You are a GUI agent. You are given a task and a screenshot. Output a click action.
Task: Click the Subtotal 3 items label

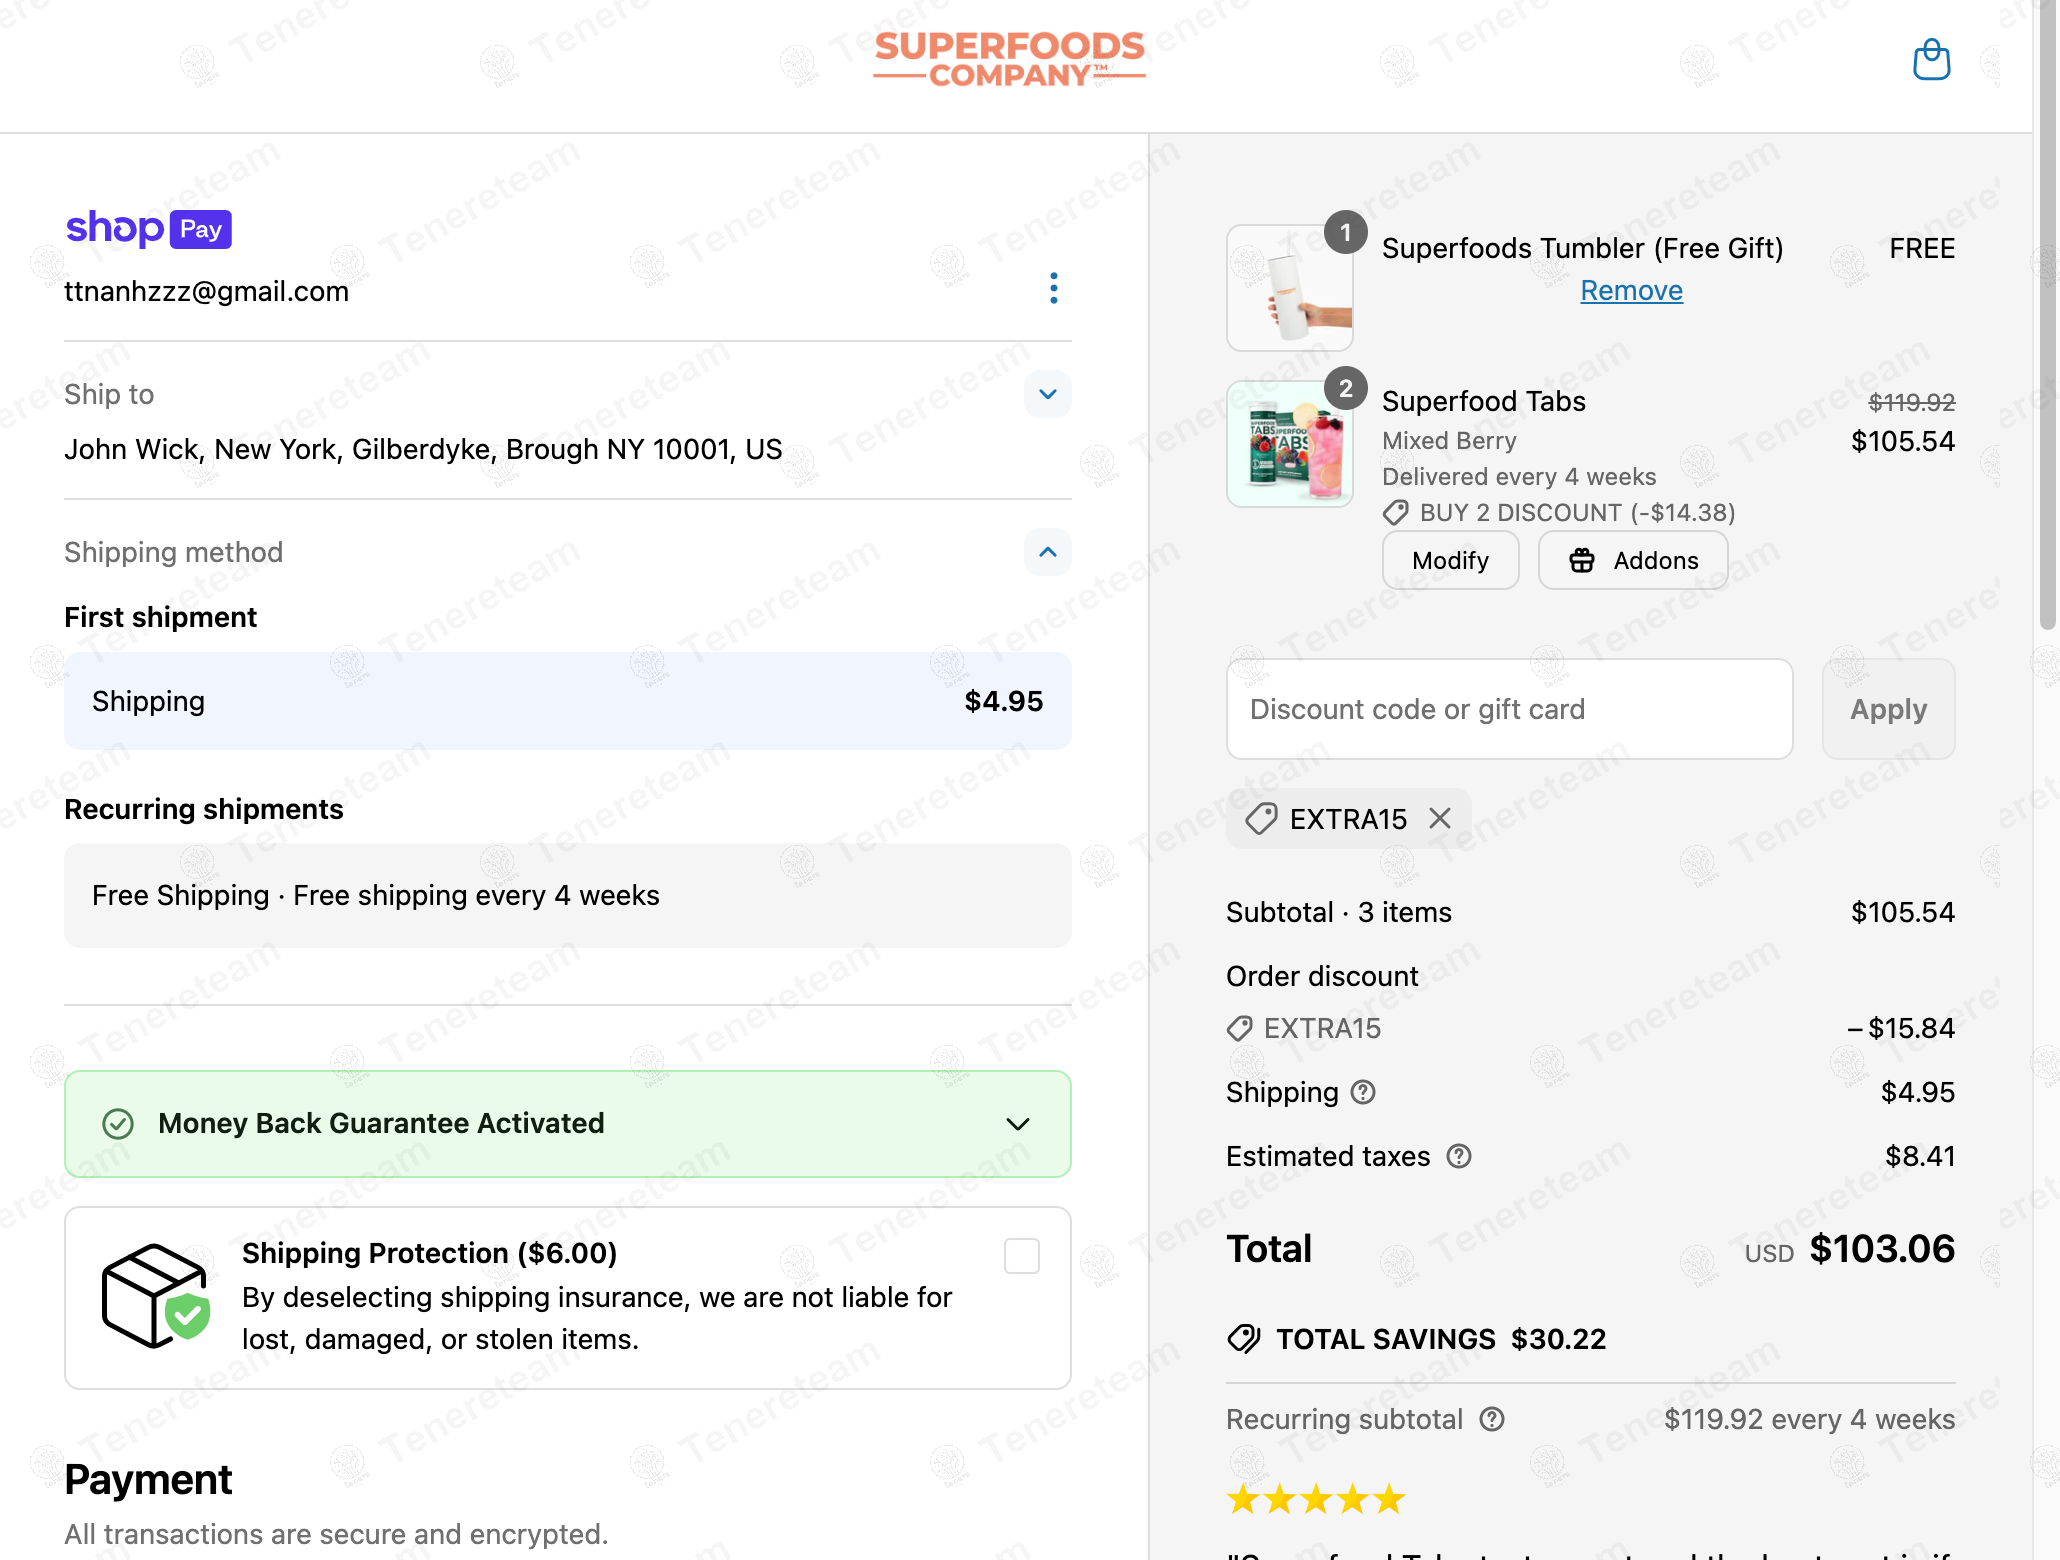[1339, 912]
